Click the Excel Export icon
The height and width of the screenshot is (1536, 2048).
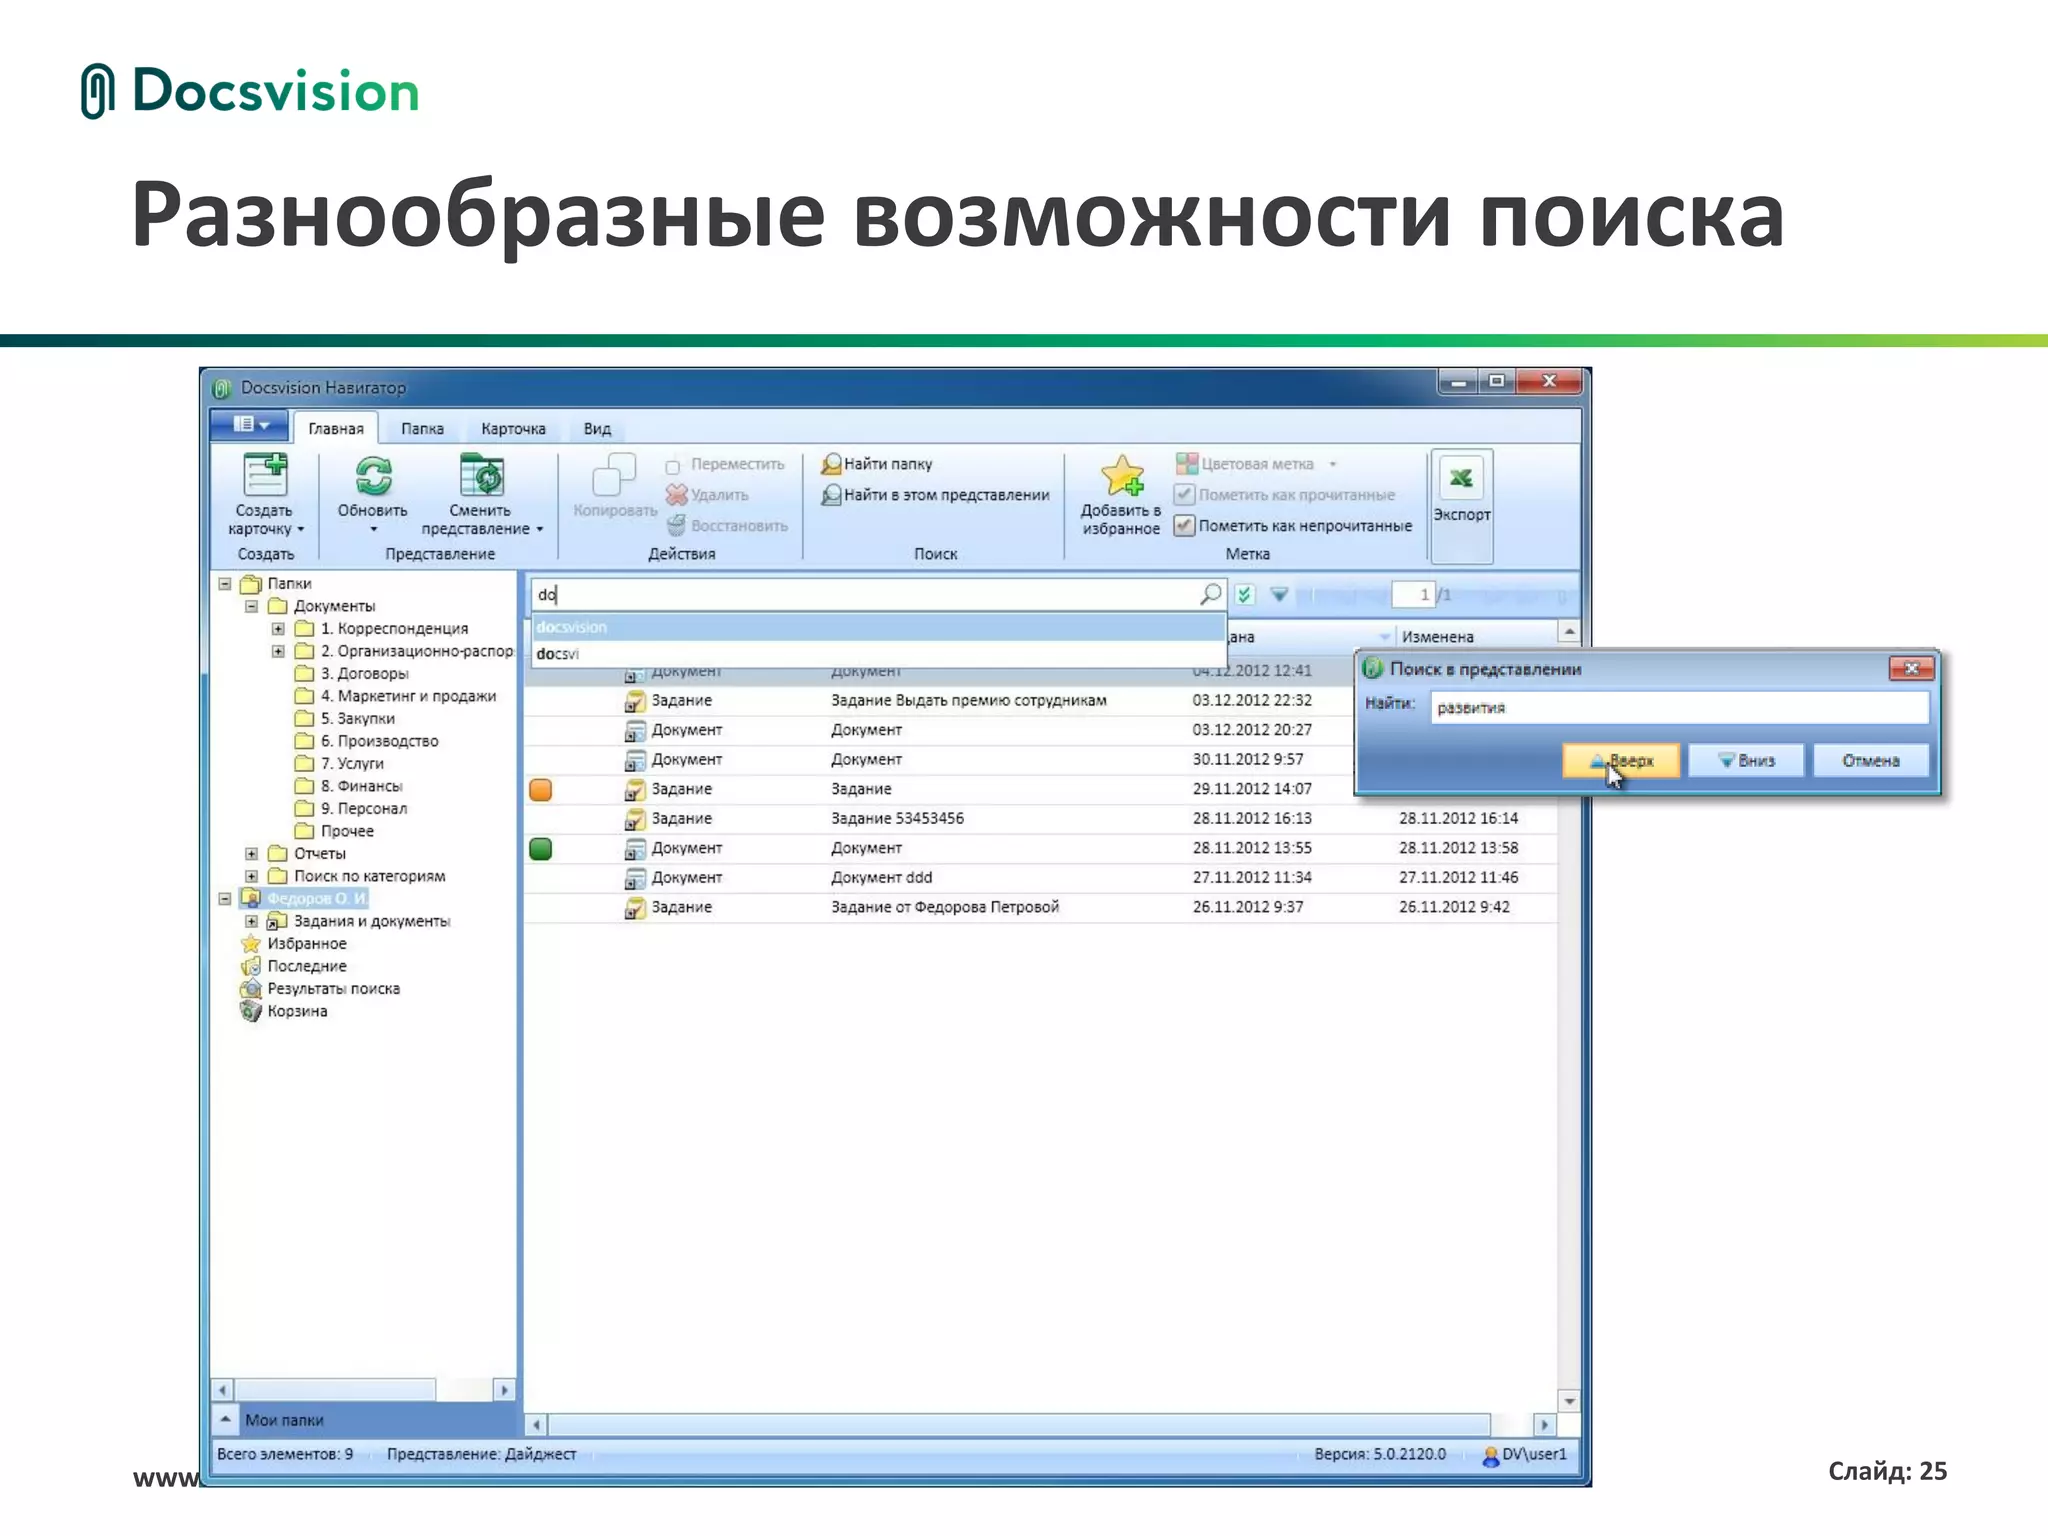click(x=1461, y=478)
